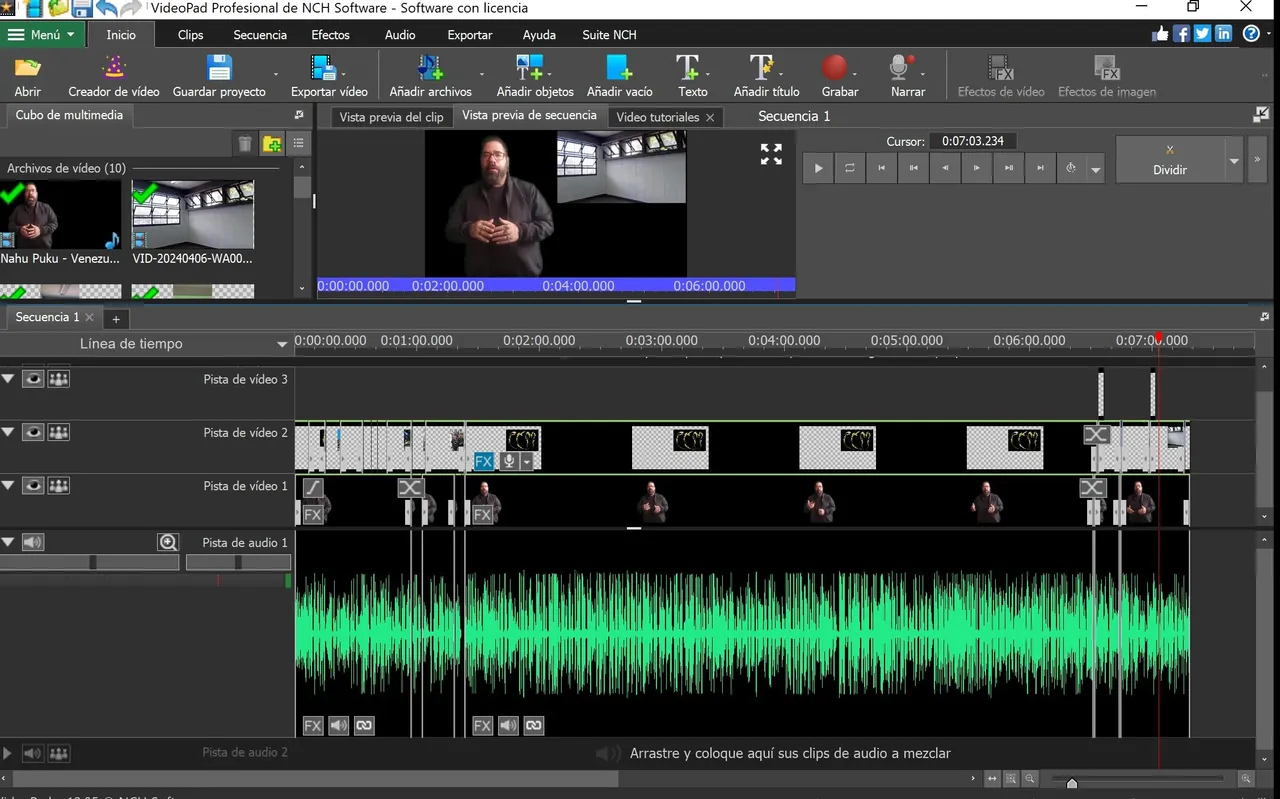The width and height of the screenshot is (1280, 799).
Task: Hide Pista de vídeo 3 with eye icon
Action: pos(33,379)
